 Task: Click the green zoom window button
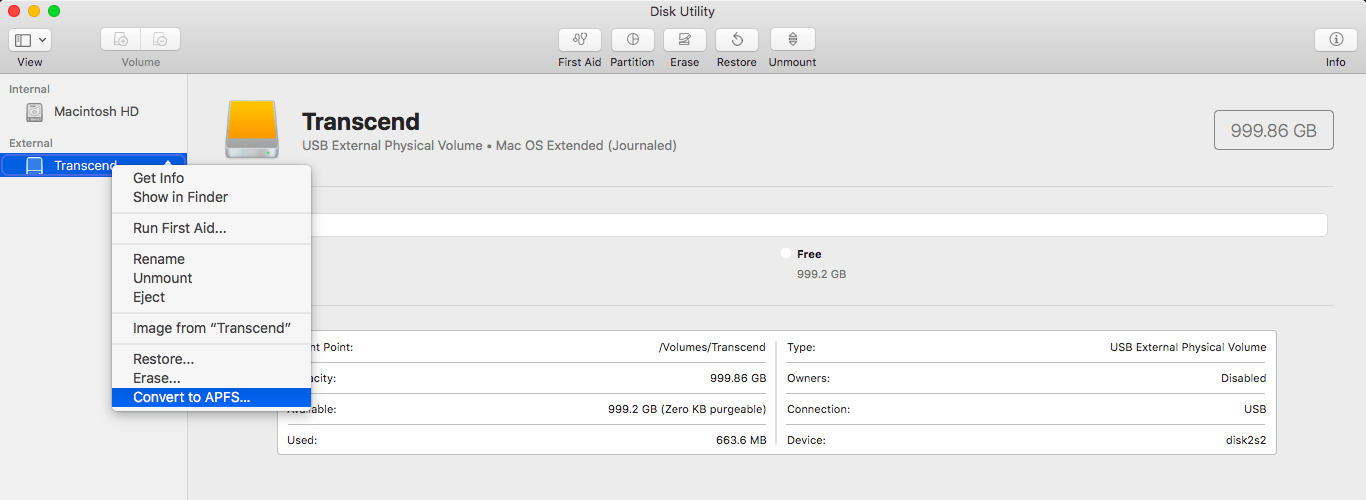[x=54, y=11]
